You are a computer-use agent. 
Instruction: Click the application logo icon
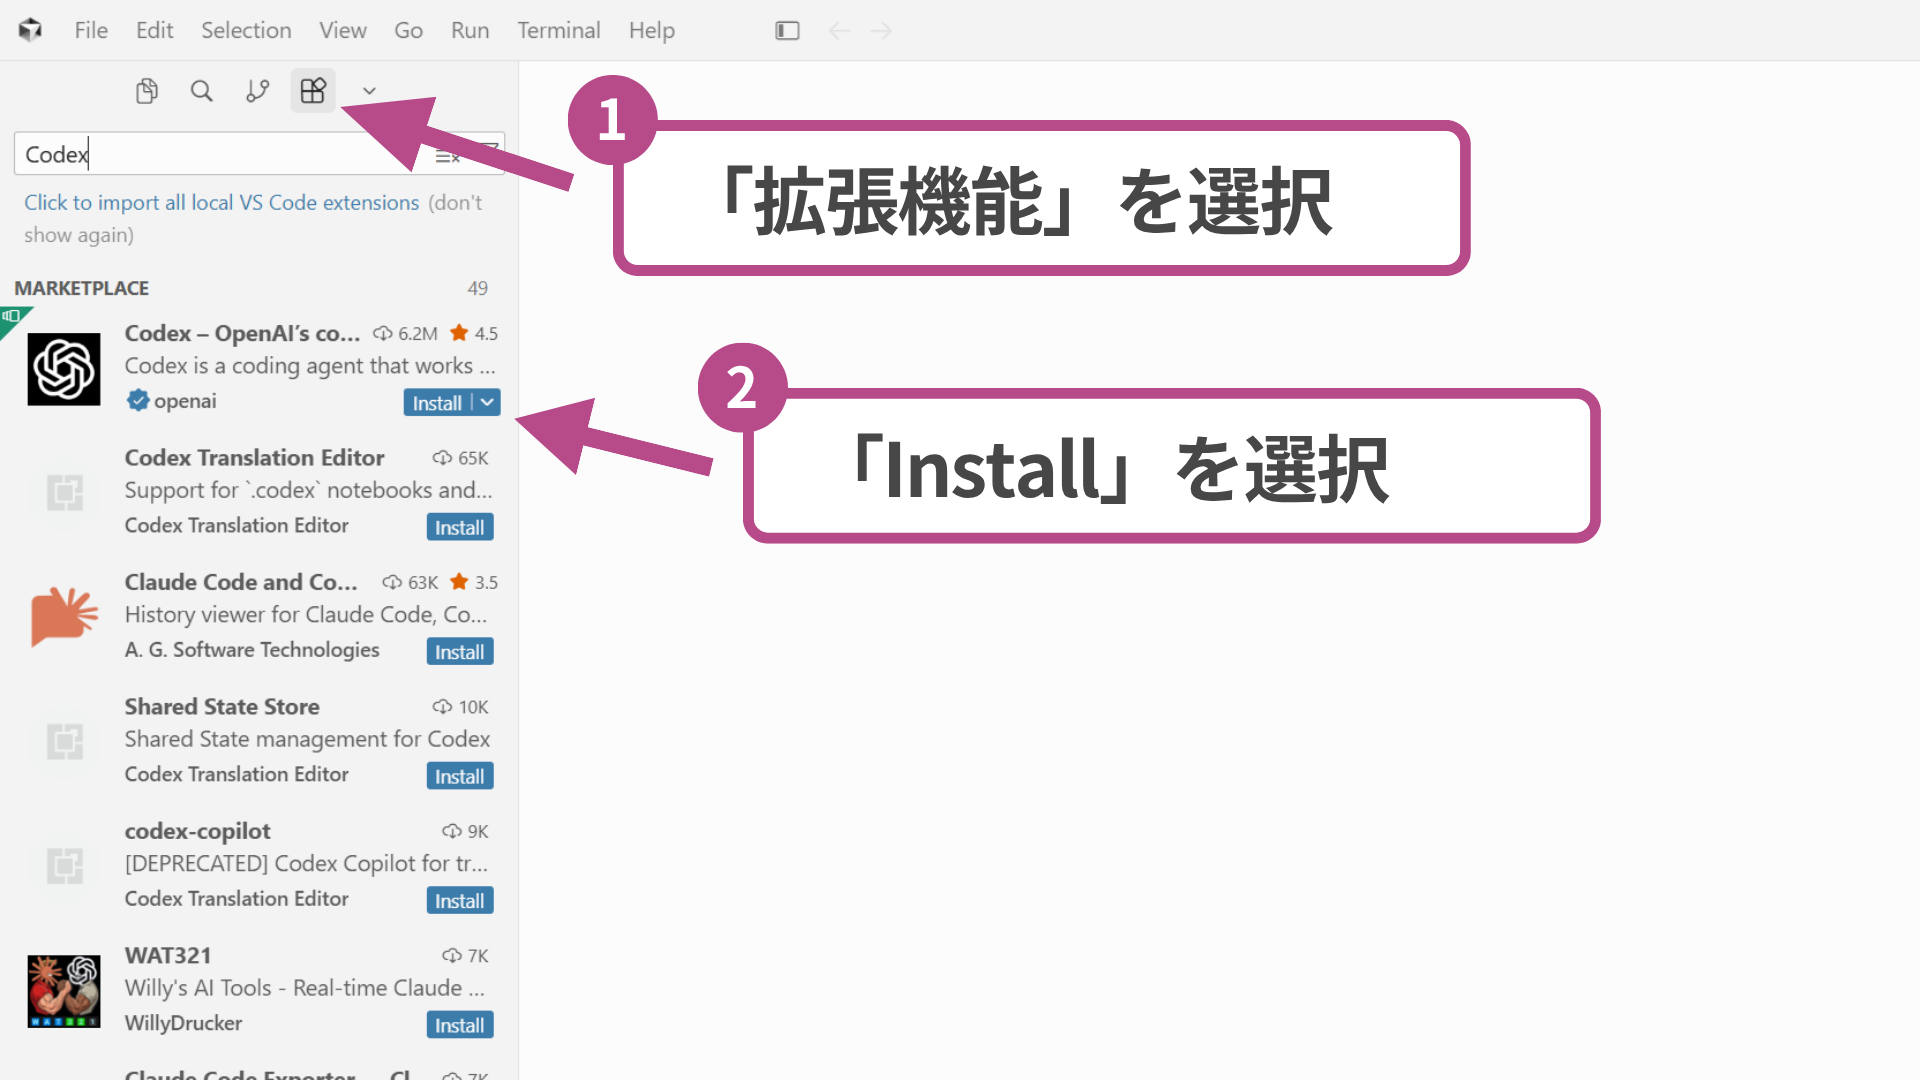(30, 30)
